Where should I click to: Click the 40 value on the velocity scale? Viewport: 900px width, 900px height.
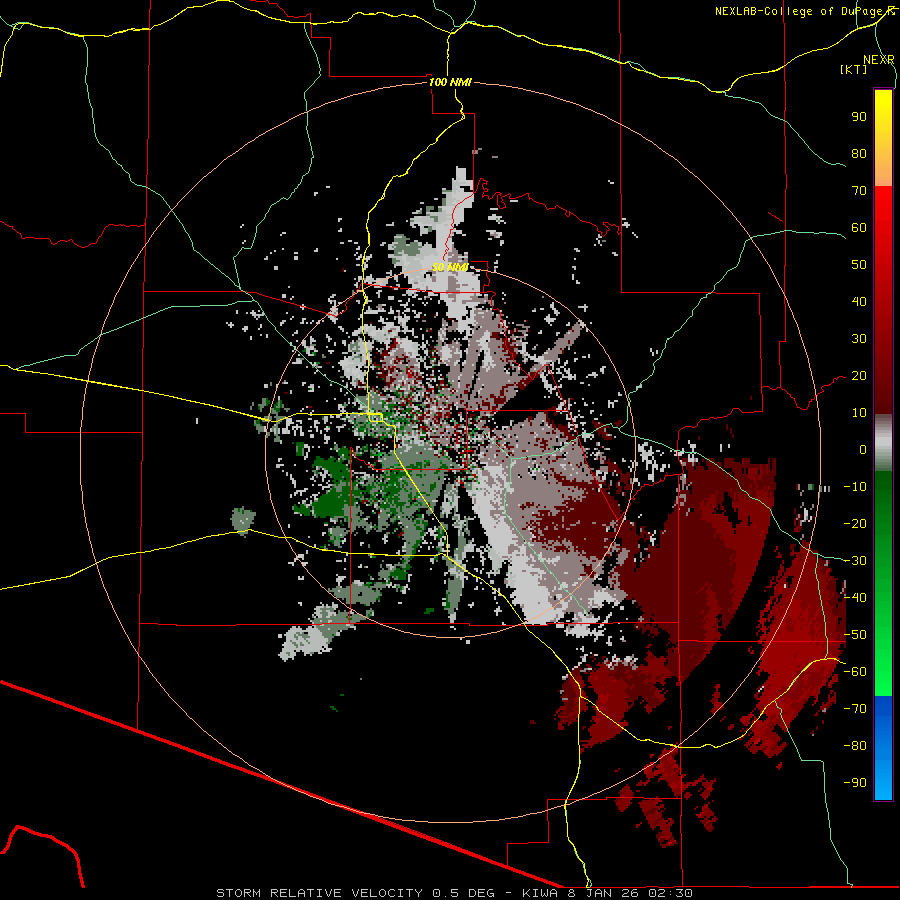click(859, 301)
